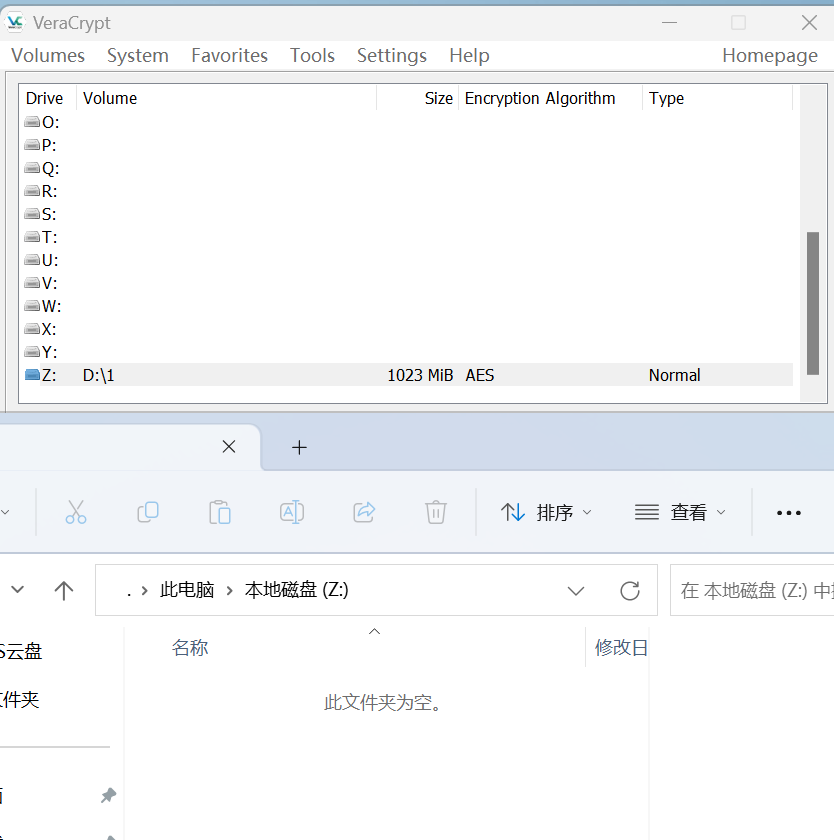Select drive slot X: icon
The height and width of the screenshot is (840, 834).
click(32, 329)
